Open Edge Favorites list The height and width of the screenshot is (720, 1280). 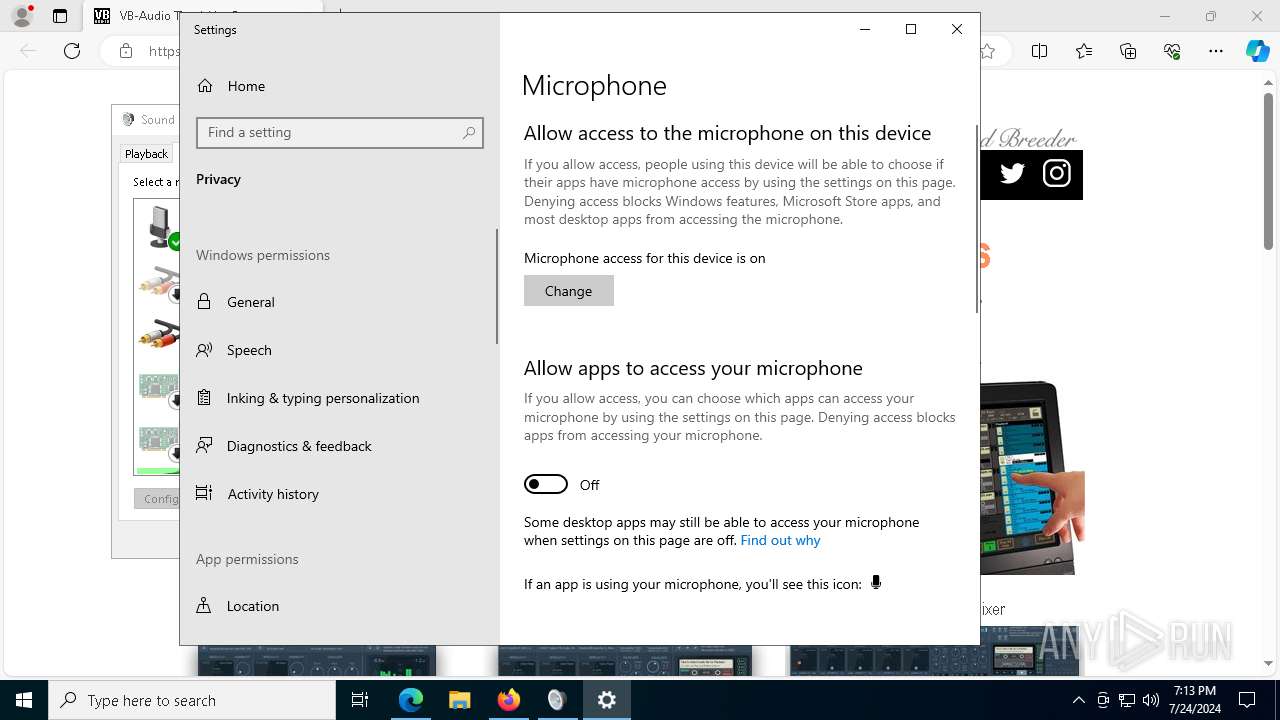1084,51
